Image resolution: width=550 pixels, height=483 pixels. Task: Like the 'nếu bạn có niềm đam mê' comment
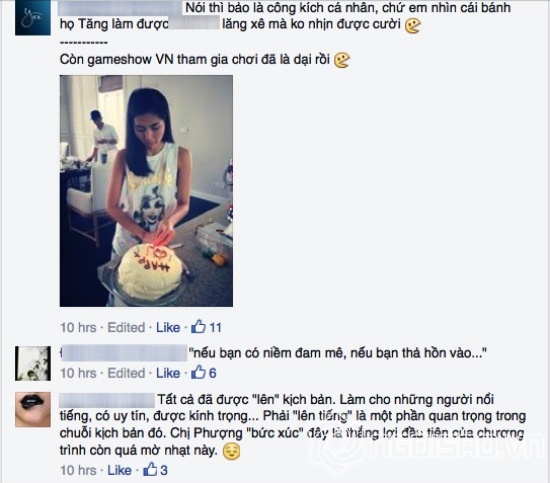click(x=168, y=373)
